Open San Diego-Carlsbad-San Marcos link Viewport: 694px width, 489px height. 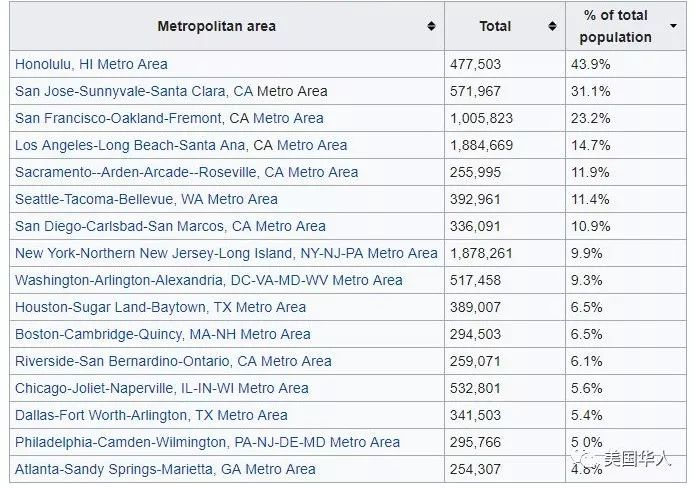(x=170, y=226)
